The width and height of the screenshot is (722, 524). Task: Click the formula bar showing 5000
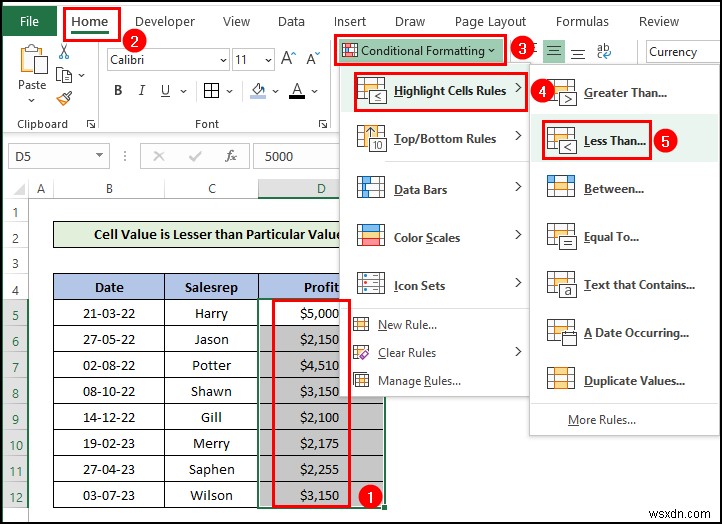(297, 156)
